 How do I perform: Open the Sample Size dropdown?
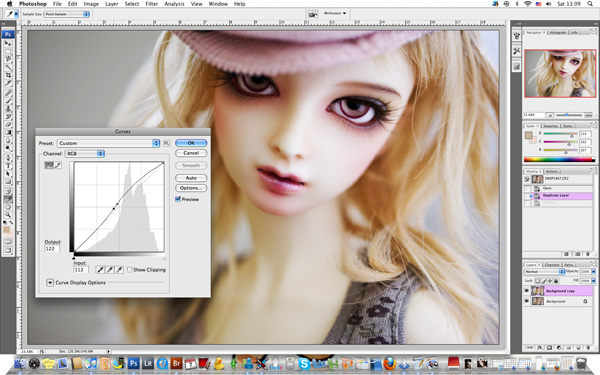(67, 14)
